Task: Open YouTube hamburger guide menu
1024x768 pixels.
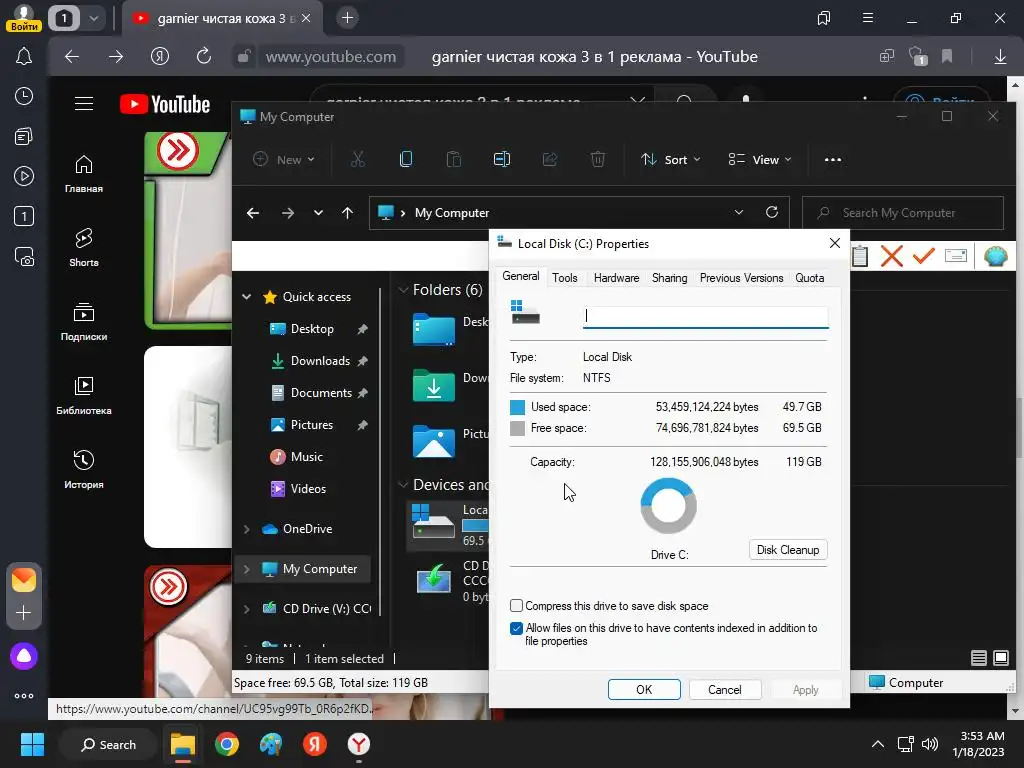Action: point(84,104)
